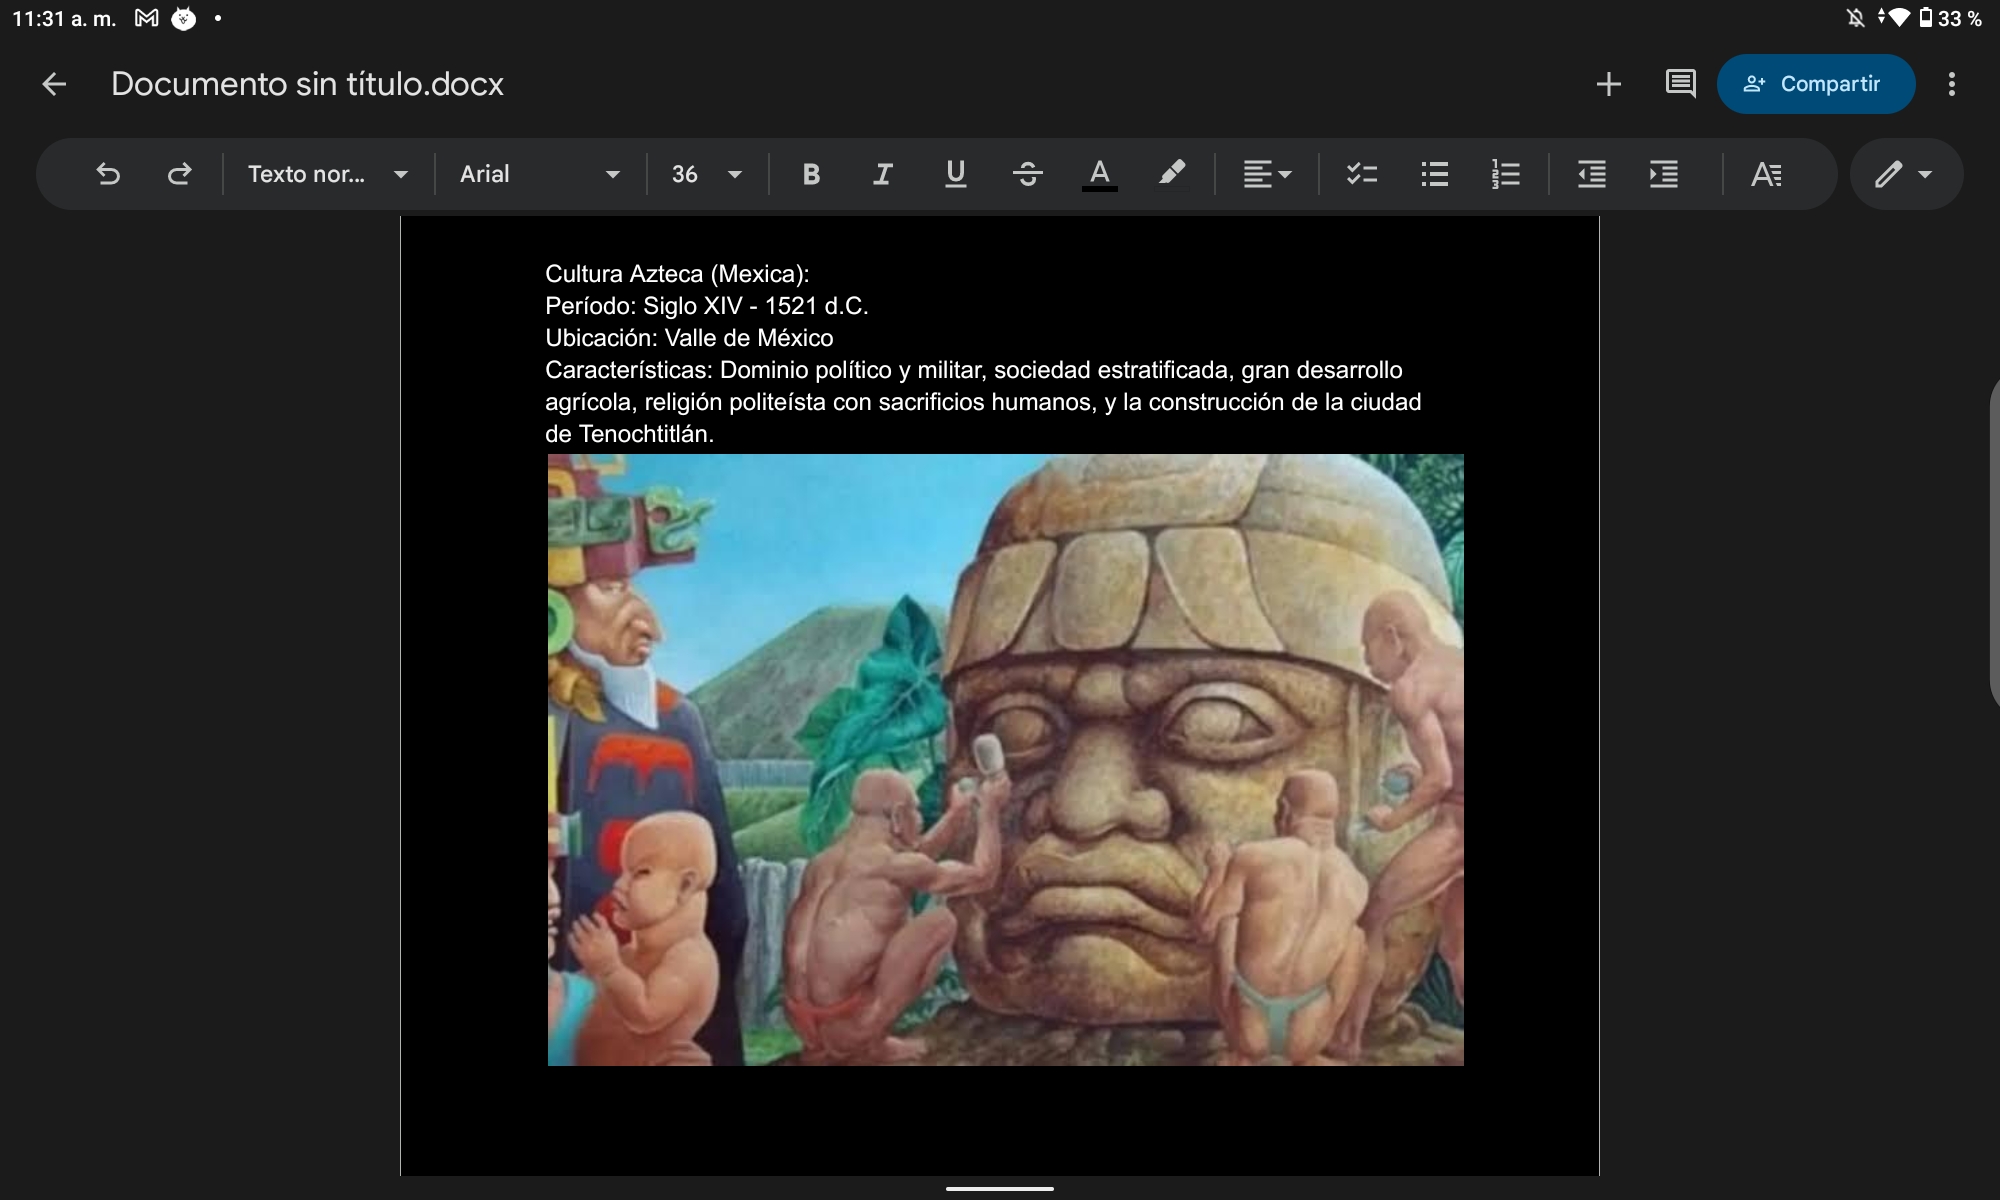Open the Arial font dropdown

pyautogui.click(x=540, y=174)
